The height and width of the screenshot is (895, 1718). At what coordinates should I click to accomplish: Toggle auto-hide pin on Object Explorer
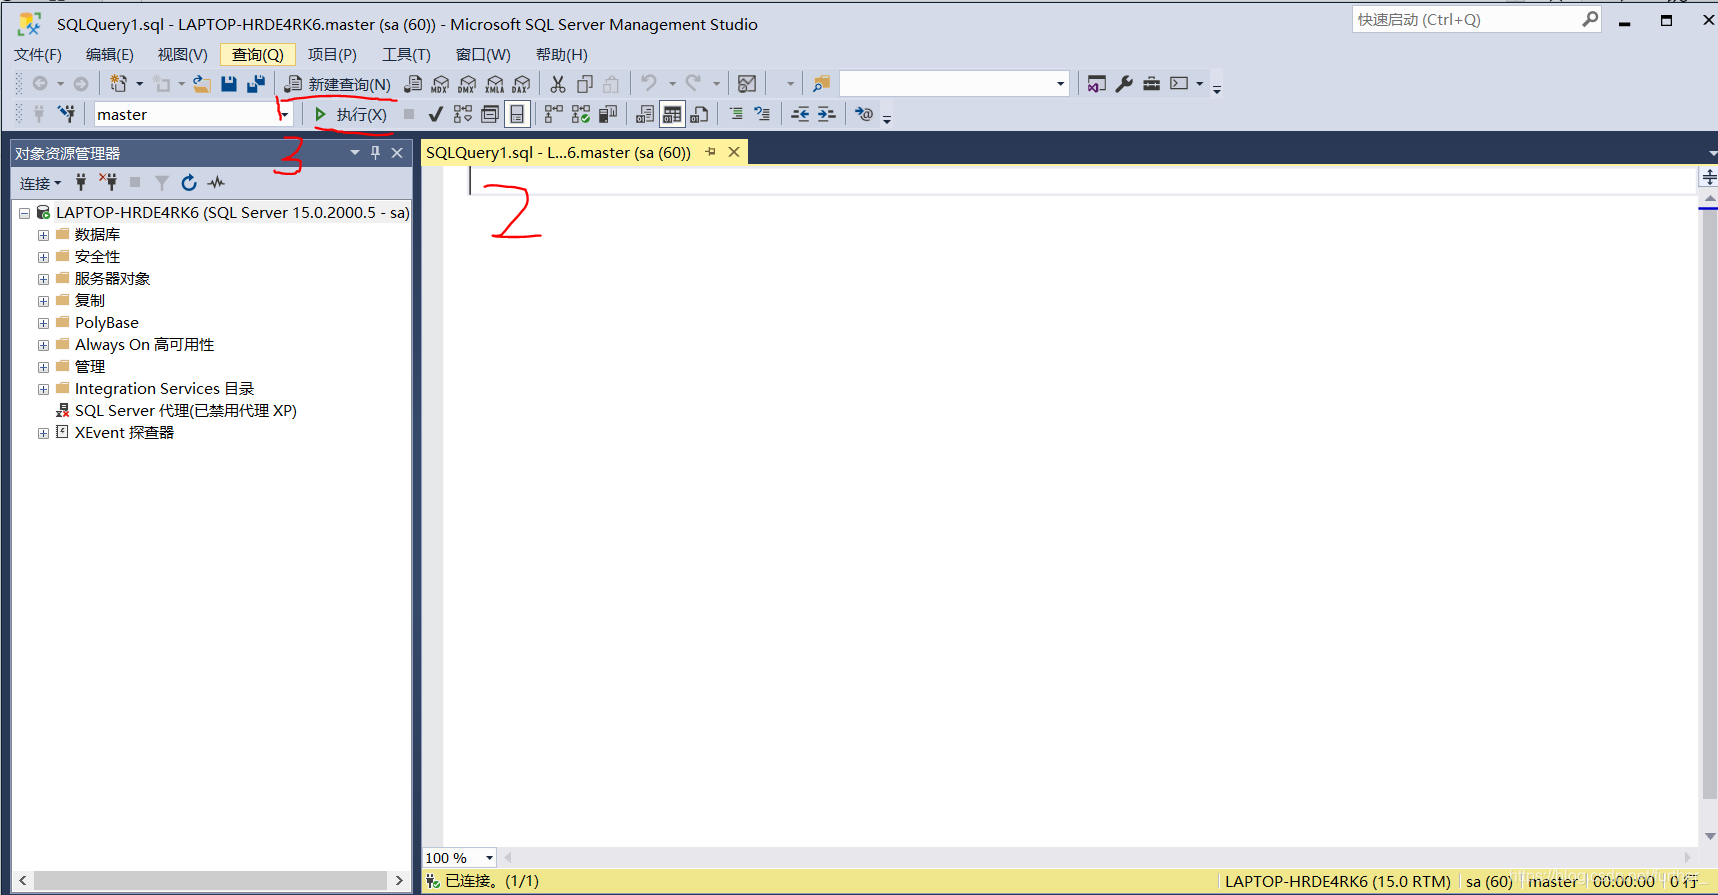(376, 153)
